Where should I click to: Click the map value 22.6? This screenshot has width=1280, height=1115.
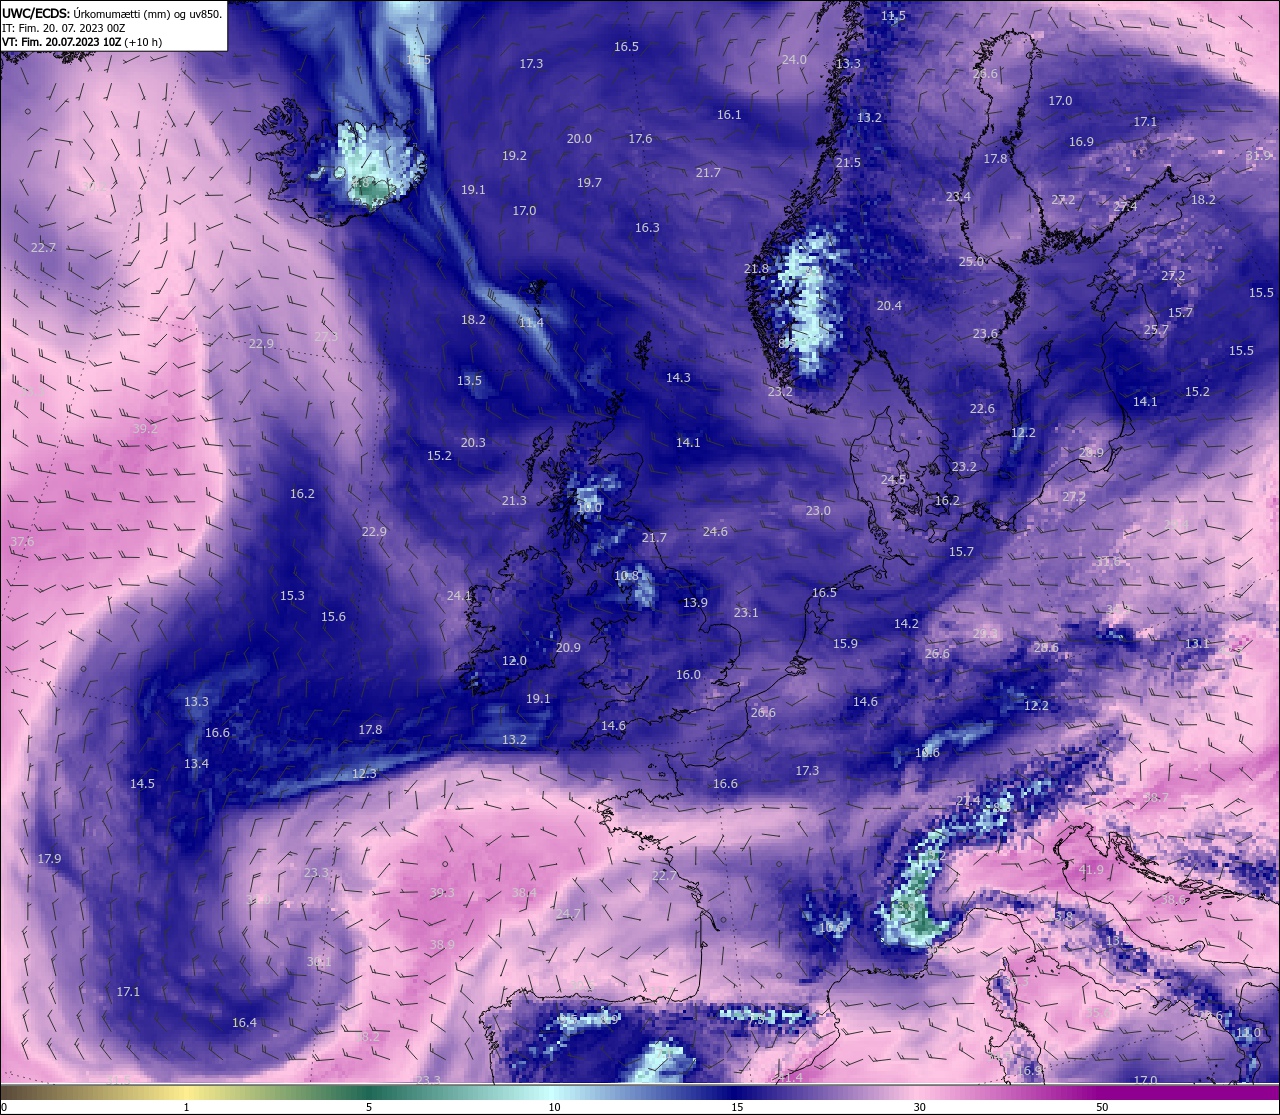coord(982,409)
